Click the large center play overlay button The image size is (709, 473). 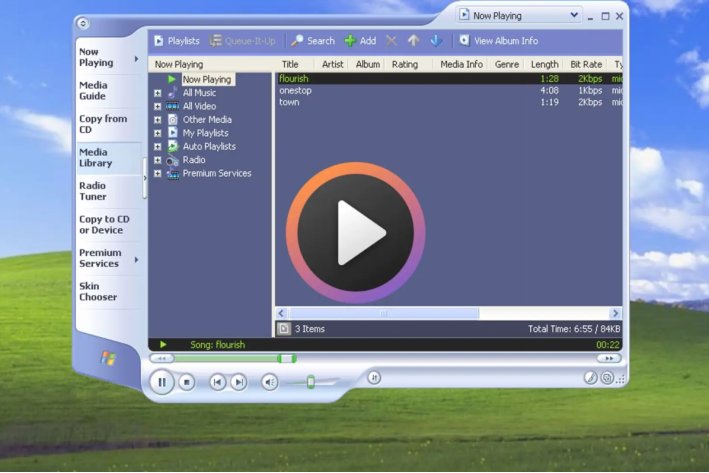pyautogui.click(x=355, y=232)
